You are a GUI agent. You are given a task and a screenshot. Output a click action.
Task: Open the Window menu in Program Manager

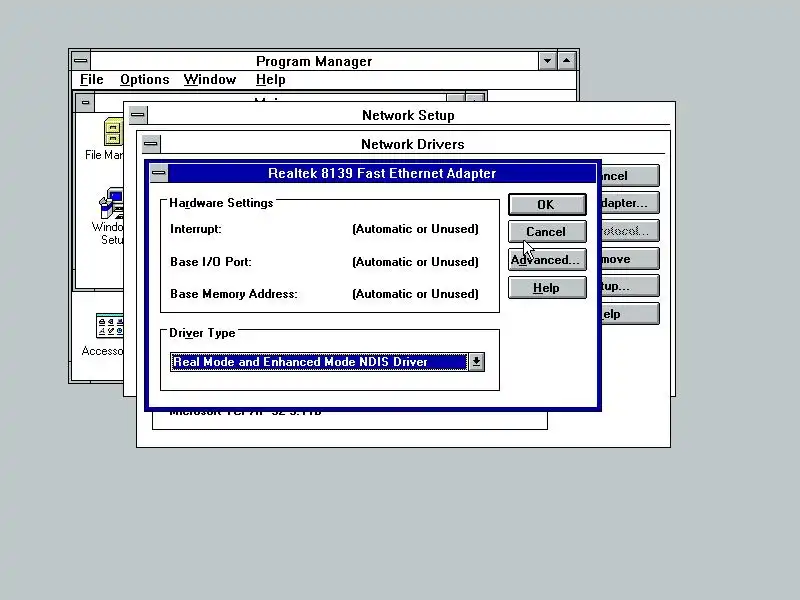(x=210, y=80)
